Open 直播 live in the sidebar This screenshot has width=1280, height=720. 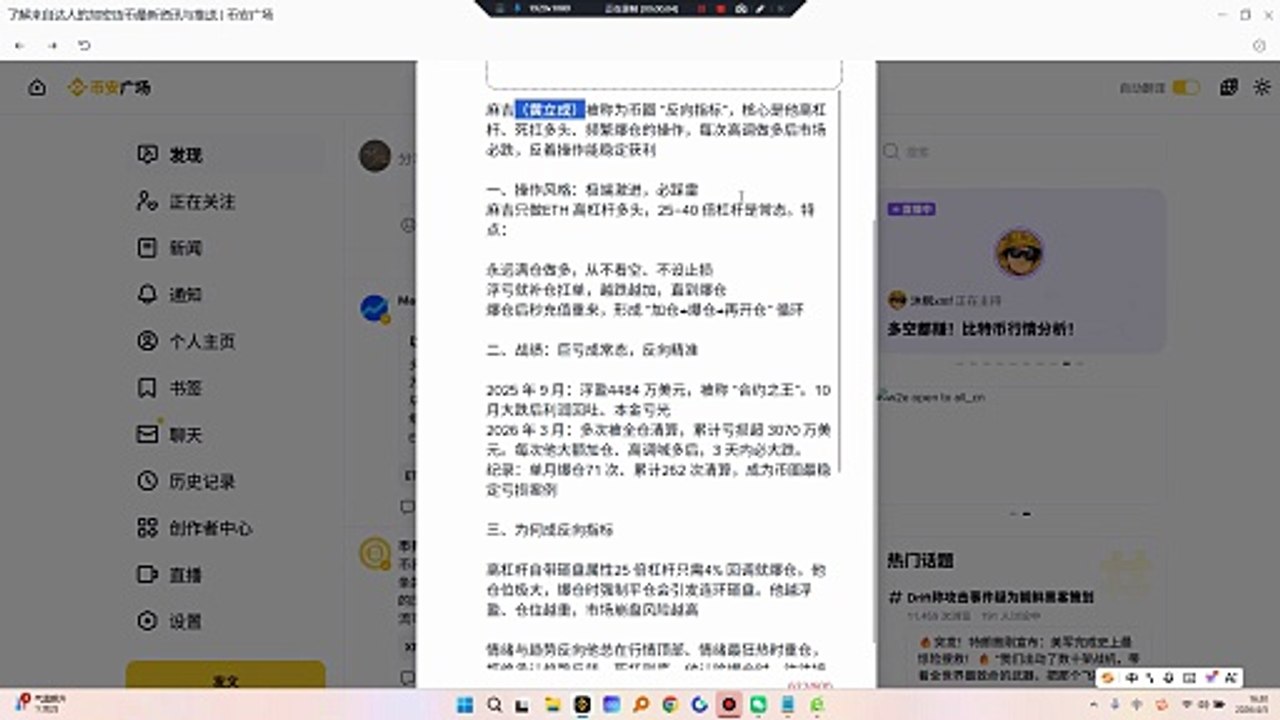pos(225,575)
